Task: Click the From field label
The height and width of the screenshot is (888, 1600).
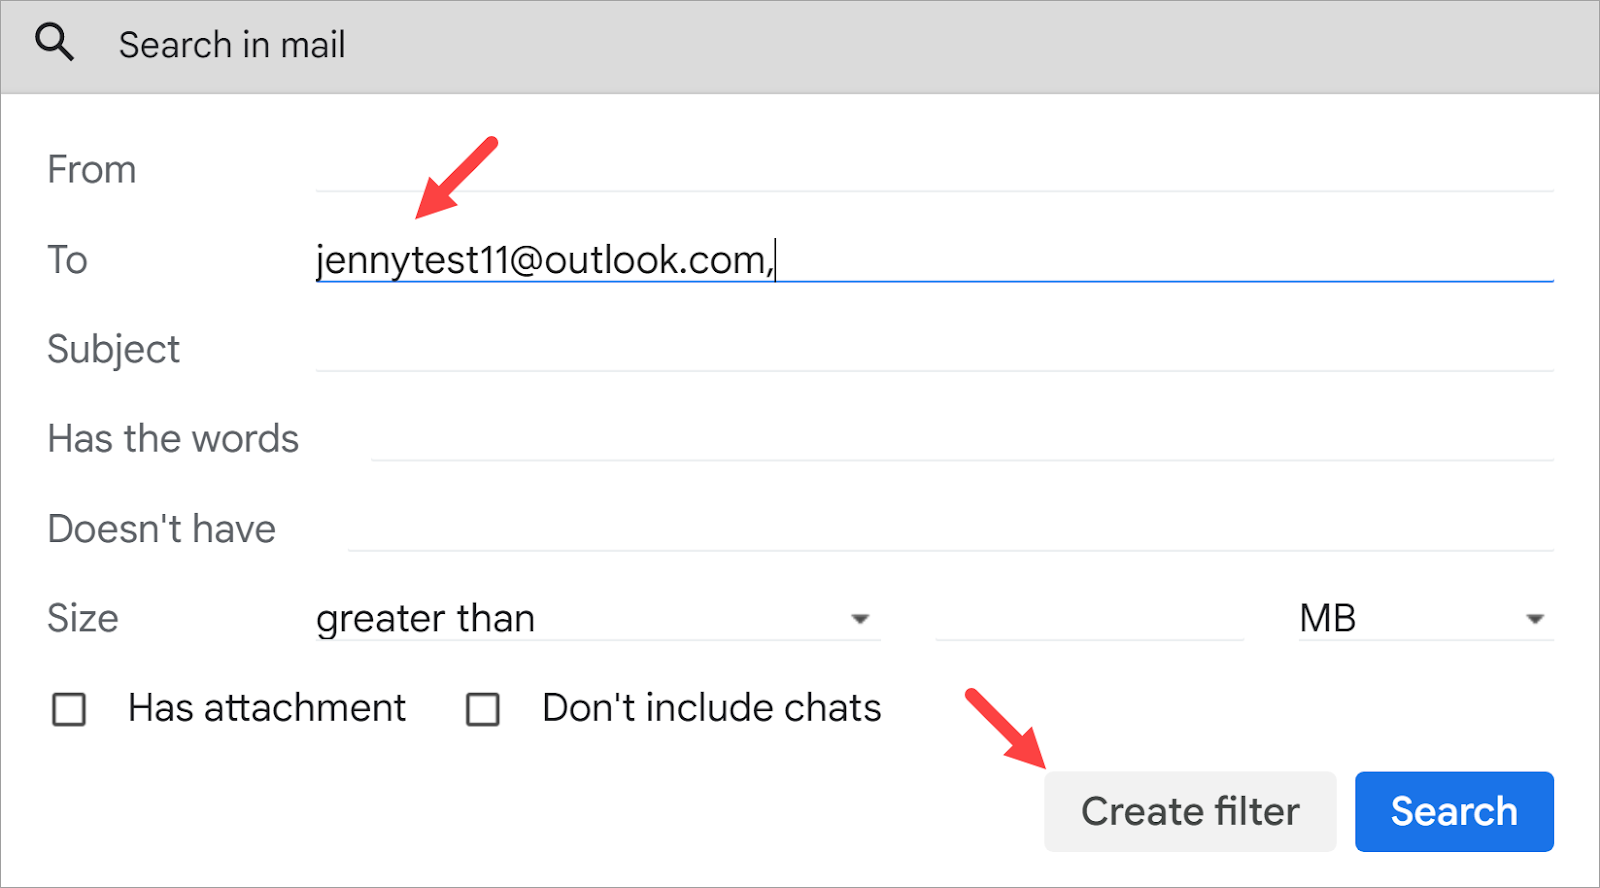Action: 92,170
